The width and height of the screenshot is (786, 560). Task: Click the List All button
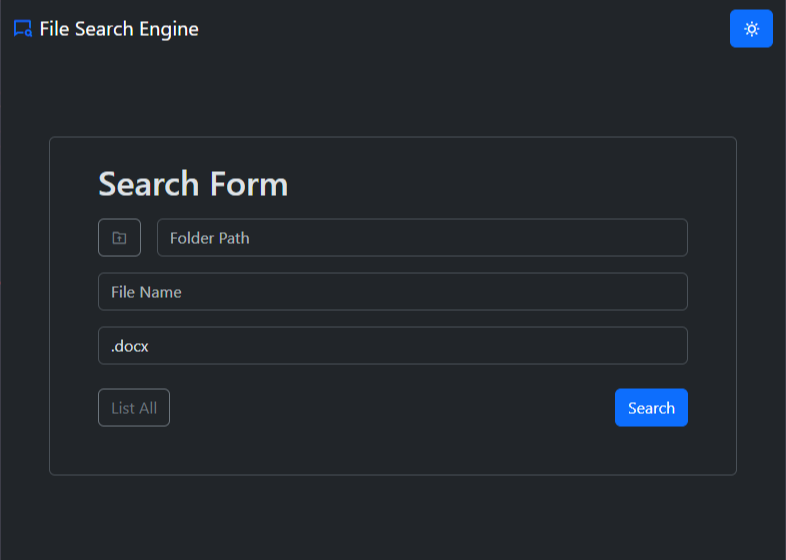134,408
